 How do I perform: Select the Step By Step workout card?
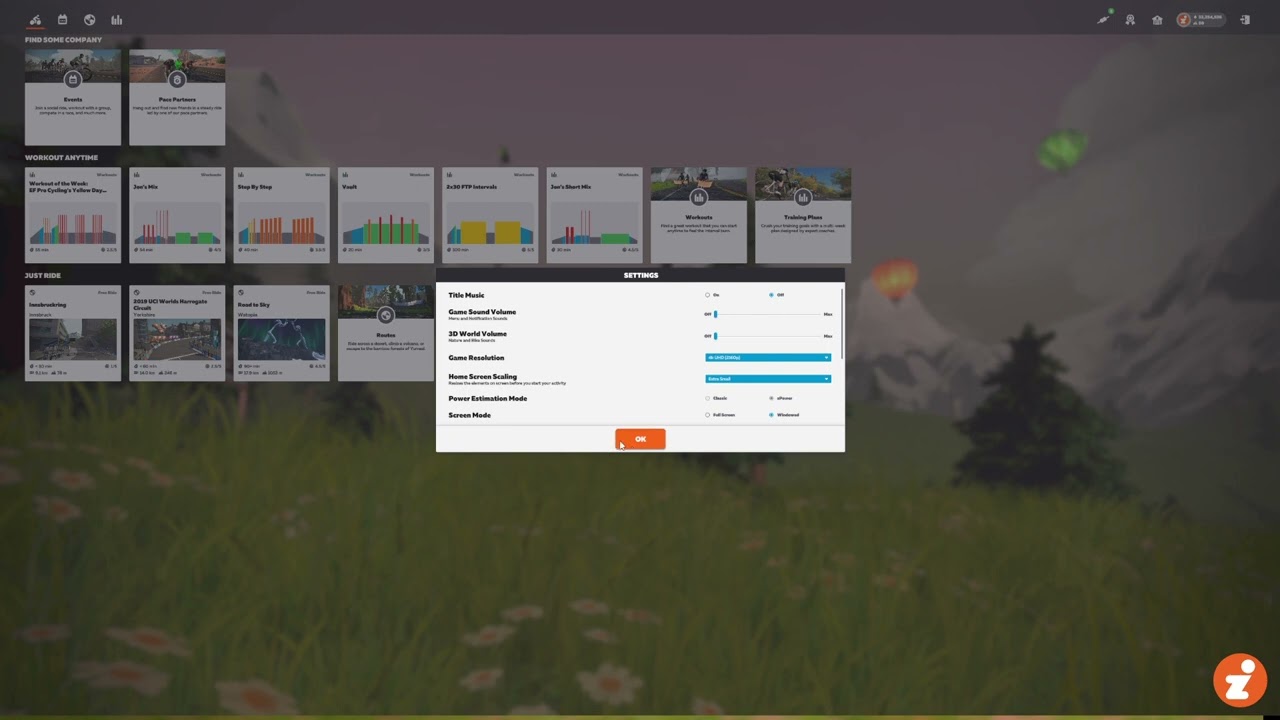[282, 215]
